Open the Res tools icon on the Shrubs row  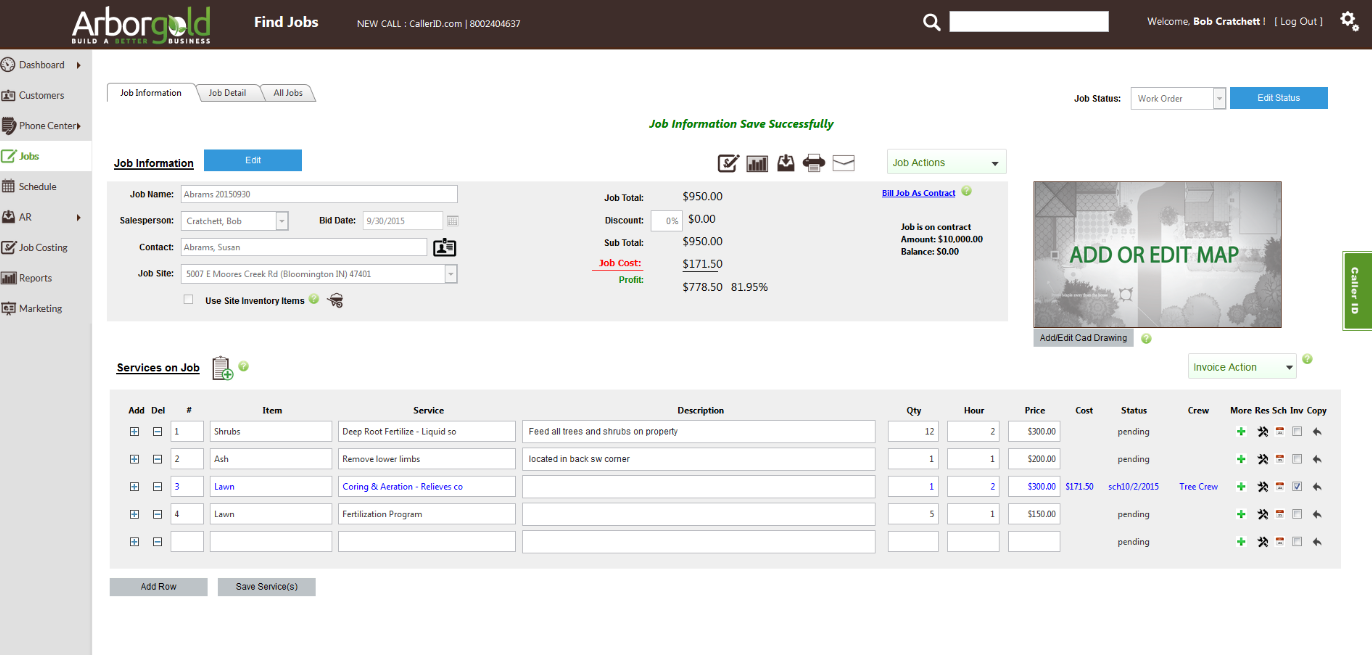pyautogui.click(x=1262, y=431)
